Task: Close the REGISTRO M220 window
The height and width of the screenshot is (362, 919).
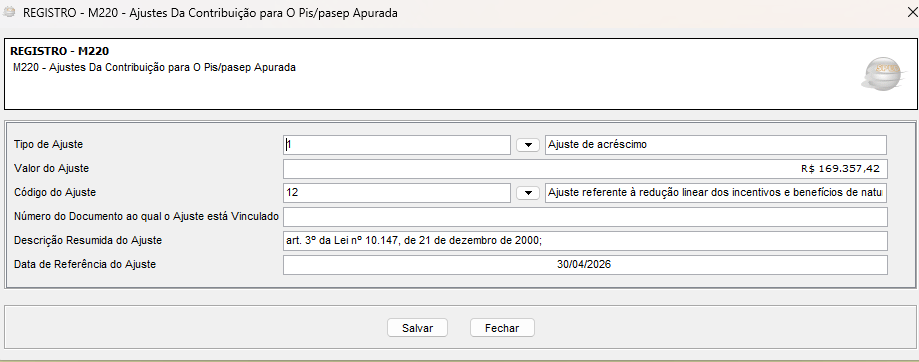Action: (x=912, y=12)
